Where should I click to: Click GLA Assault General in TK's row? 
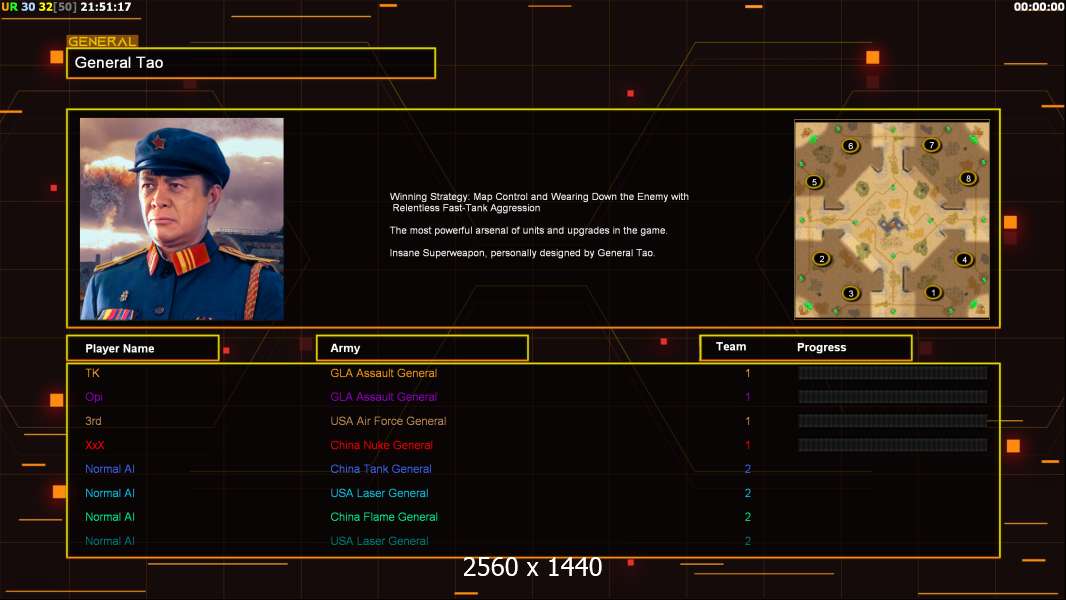383,373
